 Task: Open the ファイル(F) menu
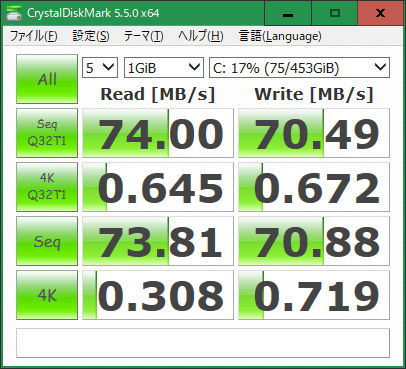point(34,36)
